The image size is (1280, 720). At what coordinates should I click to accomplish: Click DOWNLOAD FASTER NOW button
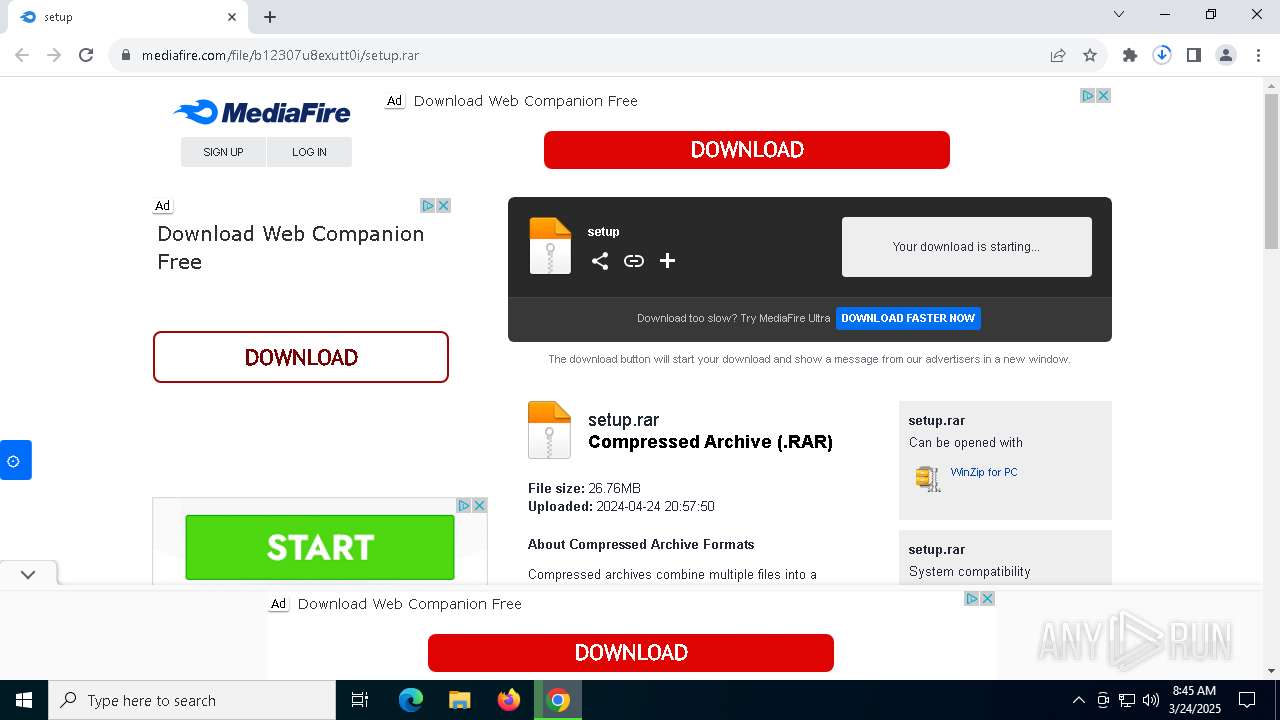(908, 318)
